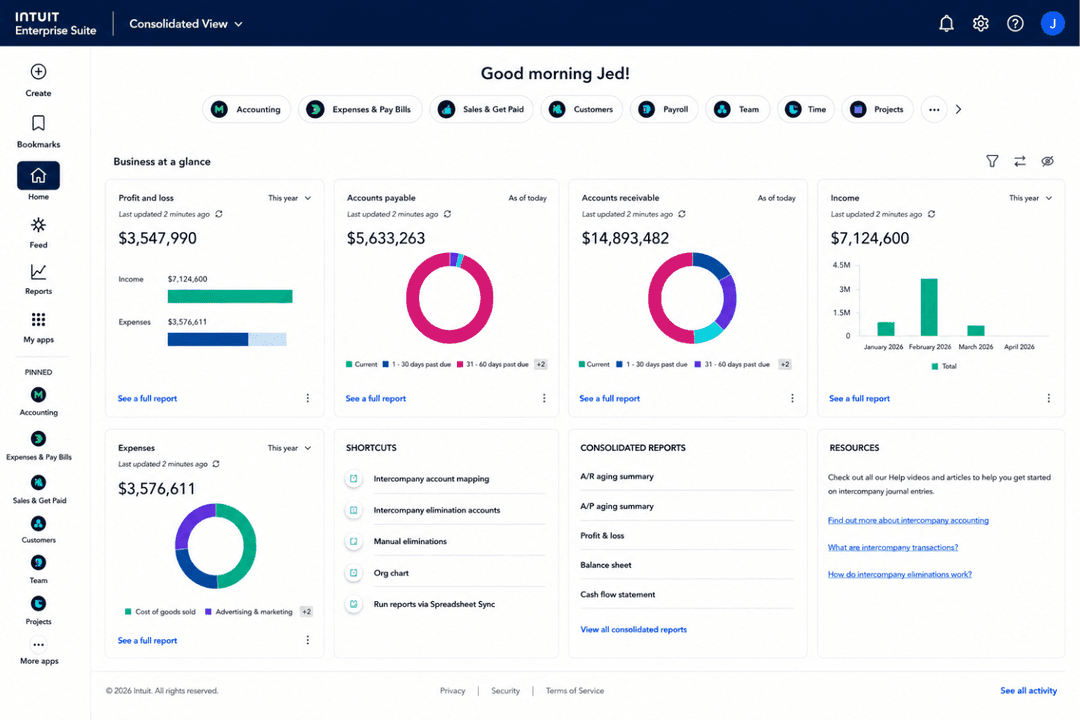The width and height of the screenshot is (1080, 720).
Task: Open How do intercompany eliminations work?
Action: [900, 574]
